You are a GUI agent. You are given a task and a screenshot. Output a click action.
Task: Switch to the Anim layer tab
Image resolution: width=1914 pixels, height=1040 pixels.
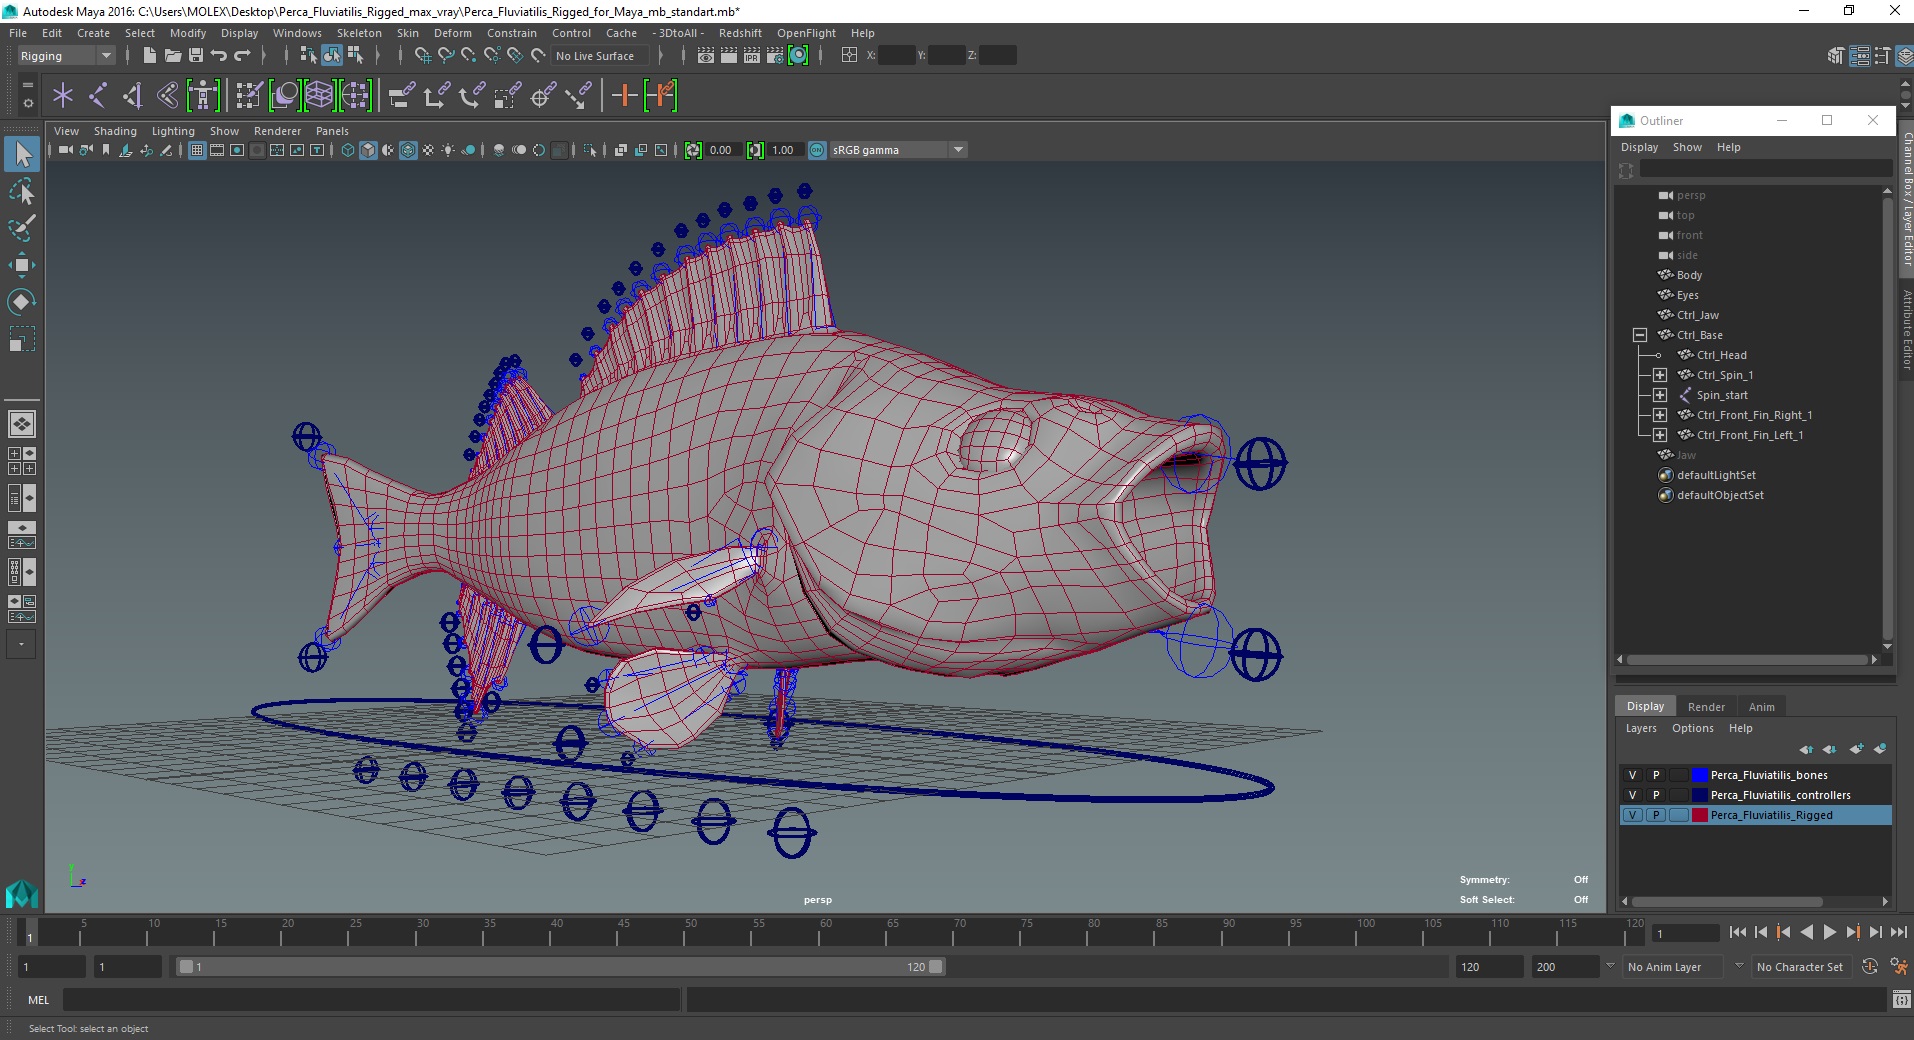(1761, 707)
